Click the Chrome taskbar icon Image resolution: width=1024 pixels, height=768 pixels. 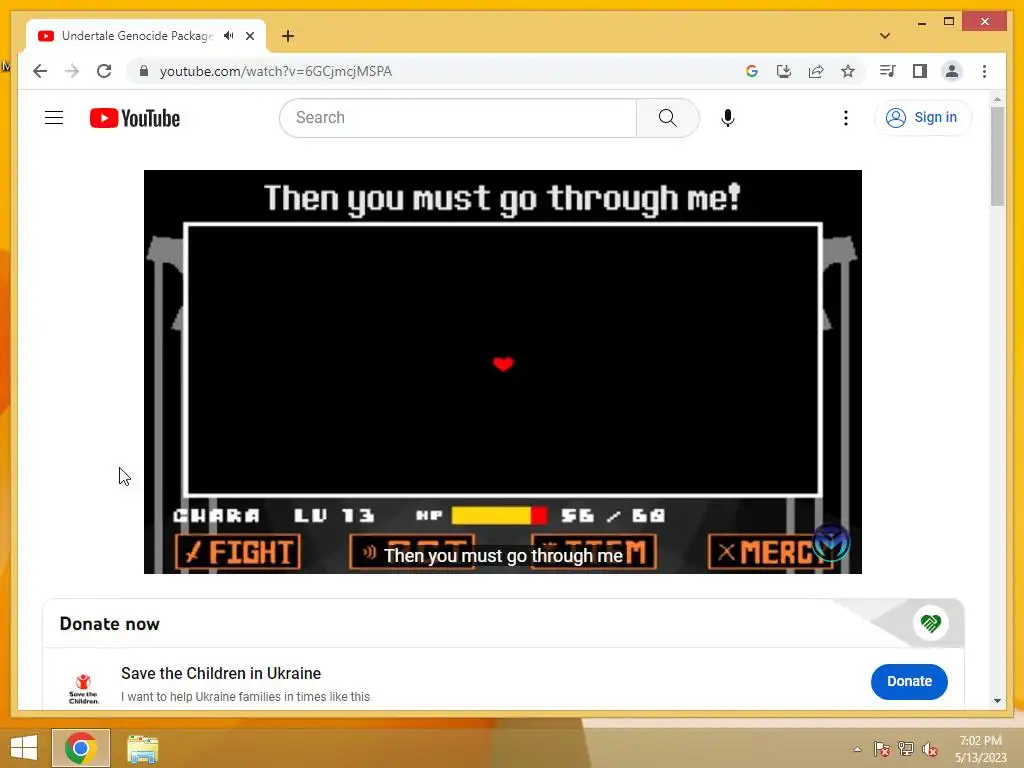coord(81,748)
